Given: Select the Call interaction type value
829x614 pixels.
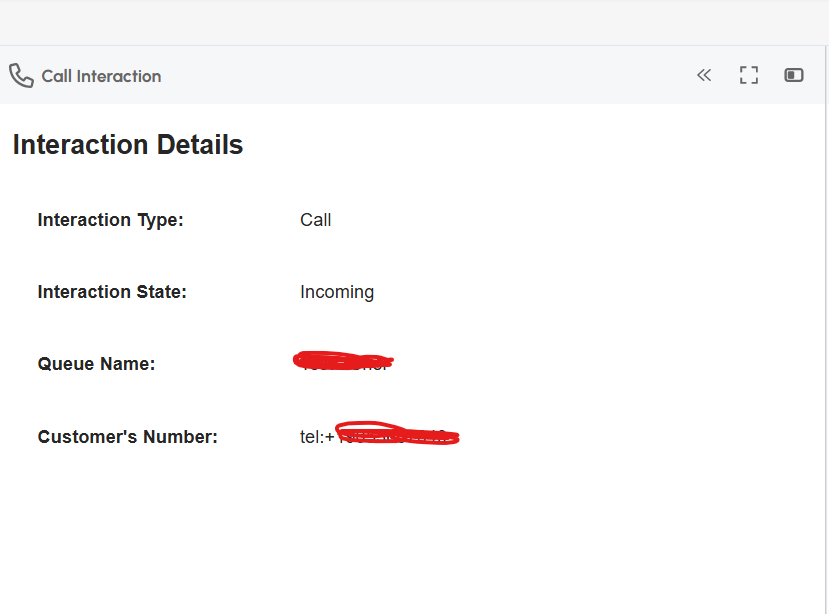Looking at the screenshot, I should pyautogui.click(x=316, y=220).
